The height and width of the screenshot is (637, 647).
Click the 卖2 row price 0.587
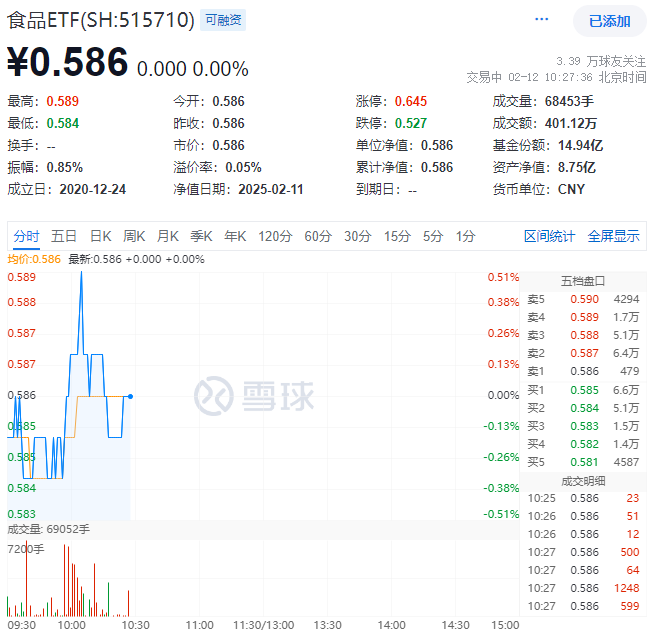584,353
